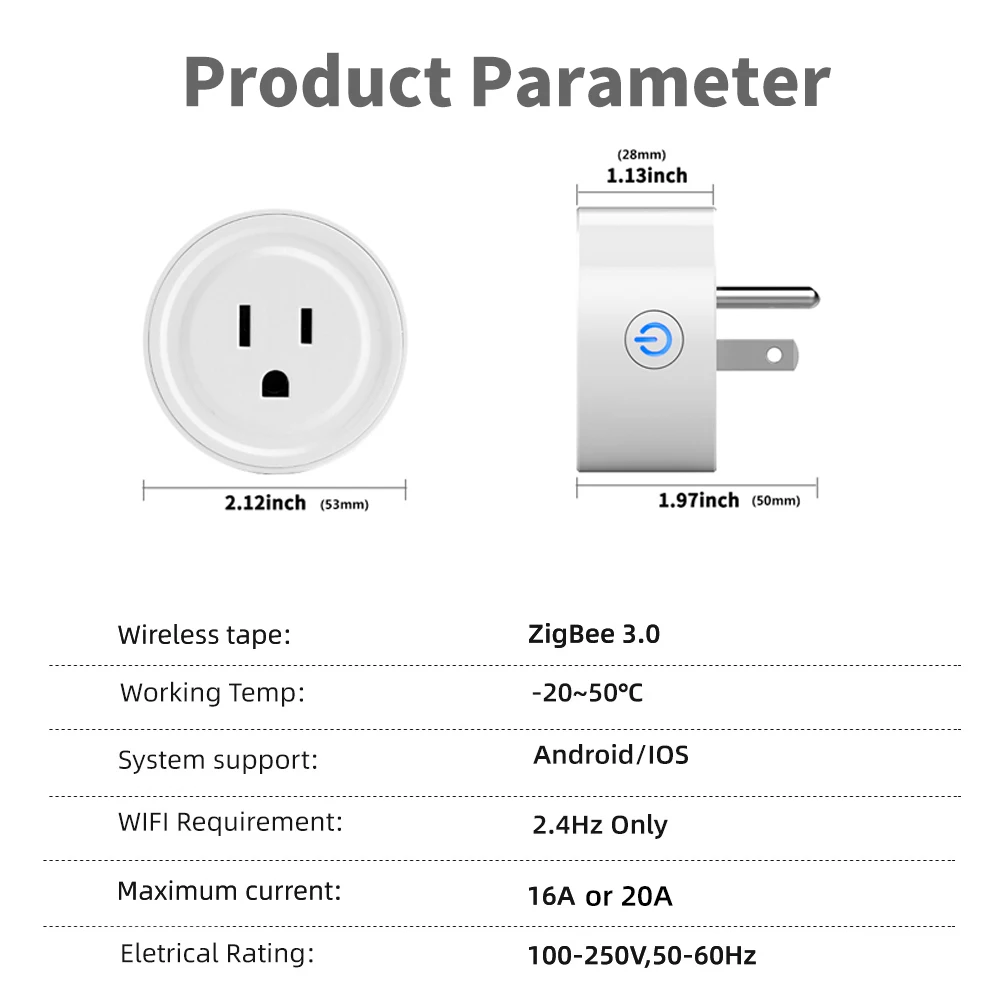Viewport: 1000px width, 1000px height.
Task: Click the flat blade prong with hole
Action: pyautogui.click(x=757, y=355)
